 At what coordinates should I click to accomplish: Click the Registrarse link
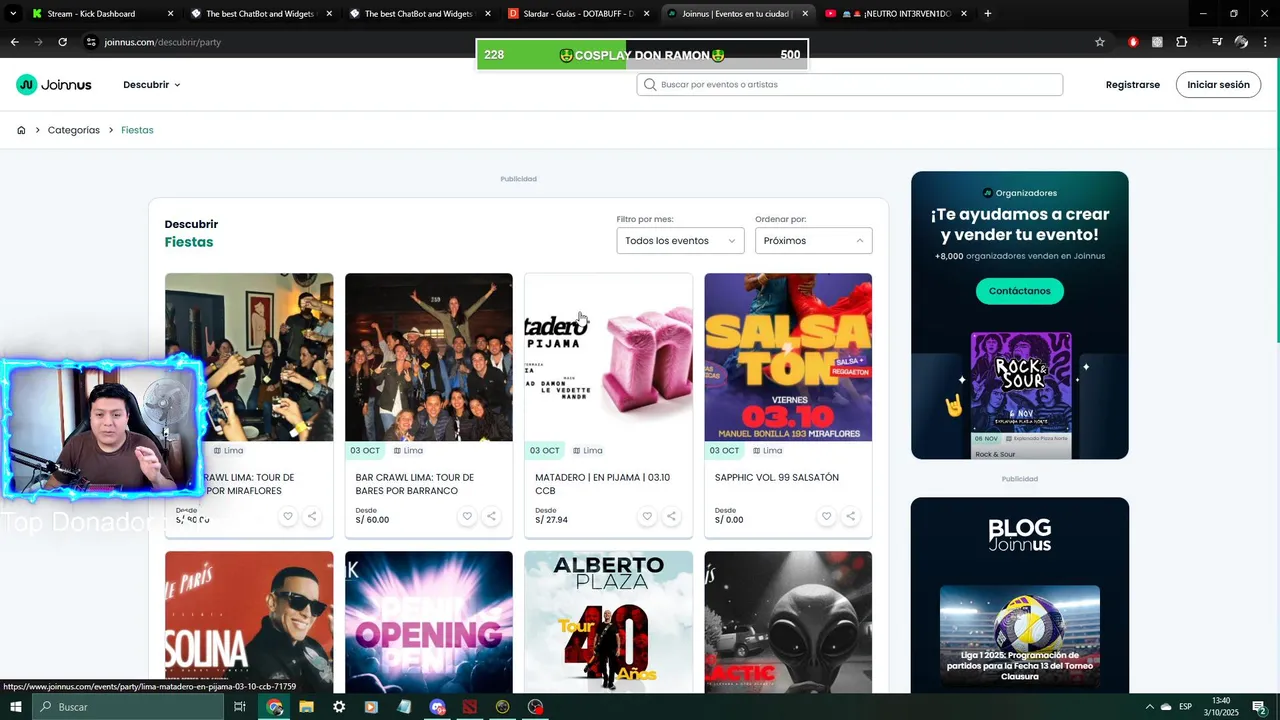(1133, 85)
